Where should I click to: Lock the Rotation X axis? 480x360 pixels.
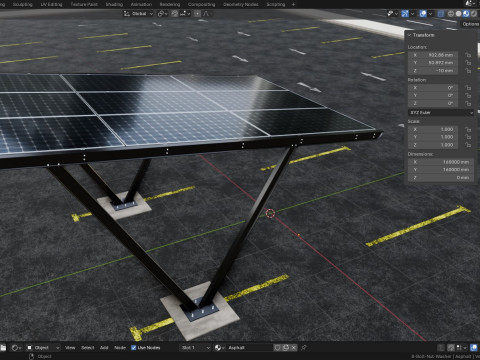[468, 88]
